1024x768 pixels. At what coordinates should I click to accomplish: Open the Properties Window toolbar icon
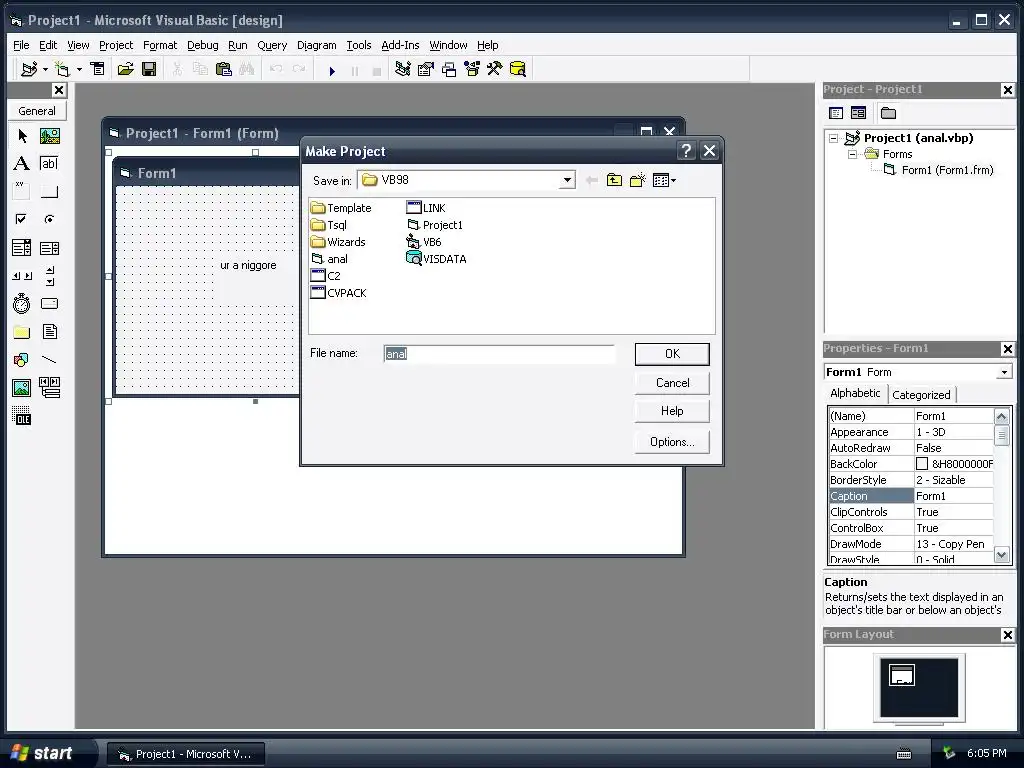pyautogui.click(x=426, y=69)
